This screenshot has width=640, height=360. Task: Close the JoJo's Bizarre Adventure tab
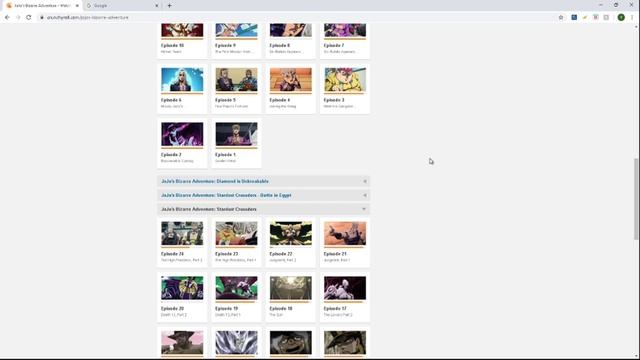point(77,6)
